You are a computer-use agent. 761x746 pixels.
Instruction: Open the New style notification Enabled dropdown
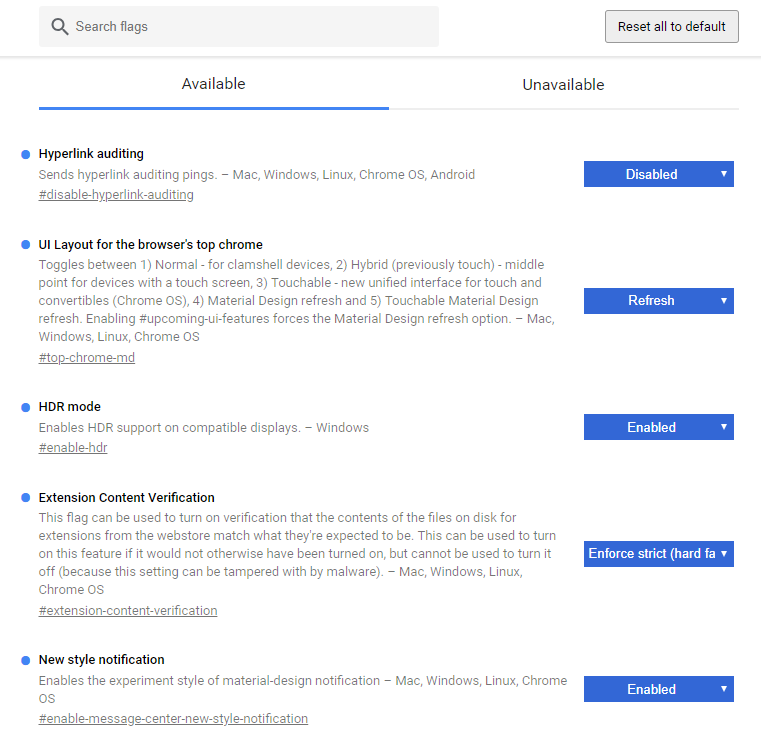click(x=658, y=689)
